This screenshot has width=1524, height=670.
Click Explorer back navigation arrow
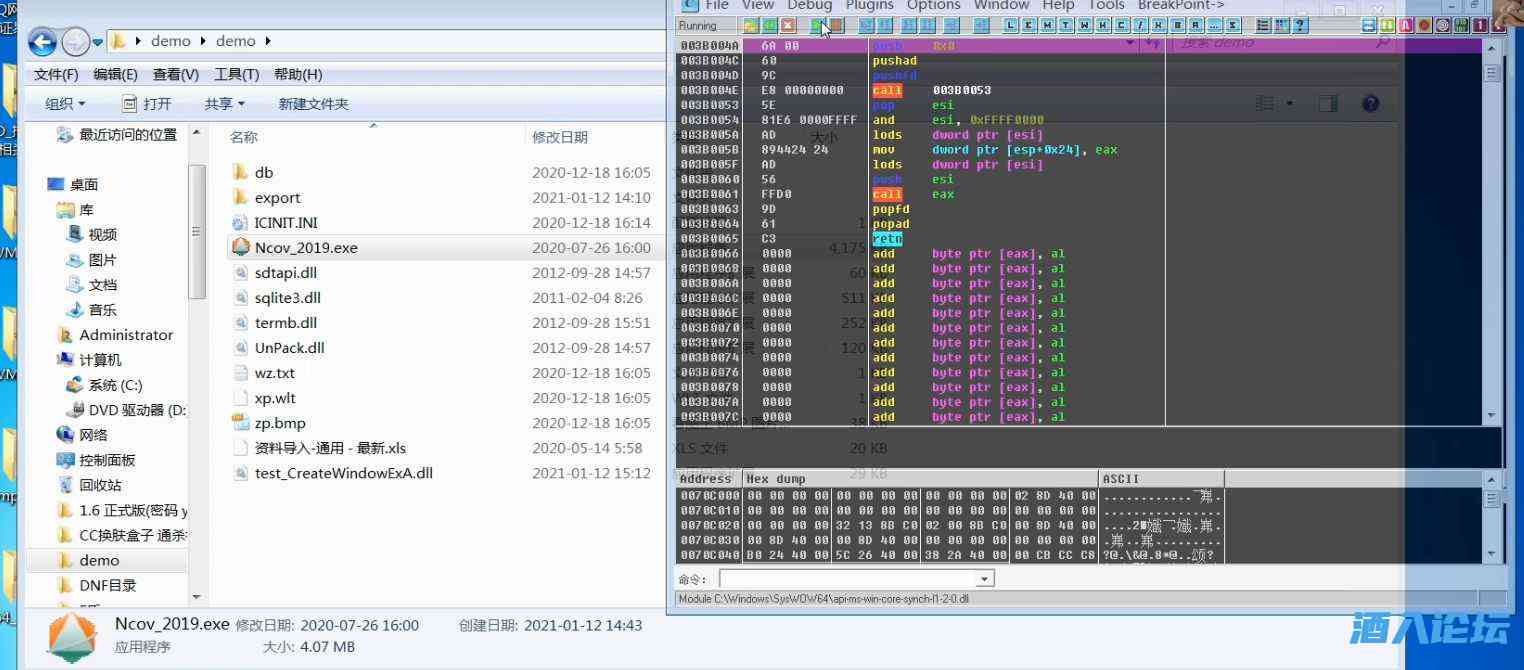click(x=41, y=42)
